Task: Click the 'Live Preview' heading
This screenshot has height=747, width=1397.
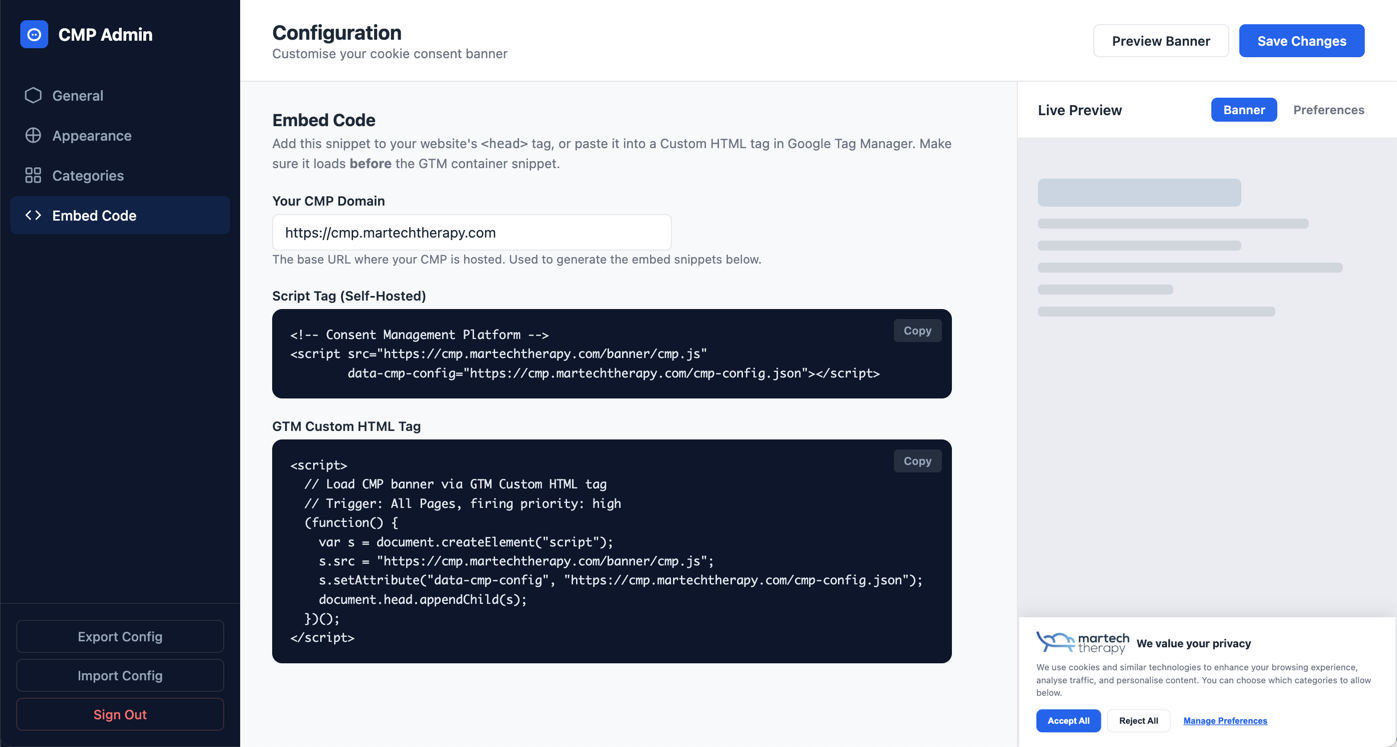Action: tap(1080, 110)
